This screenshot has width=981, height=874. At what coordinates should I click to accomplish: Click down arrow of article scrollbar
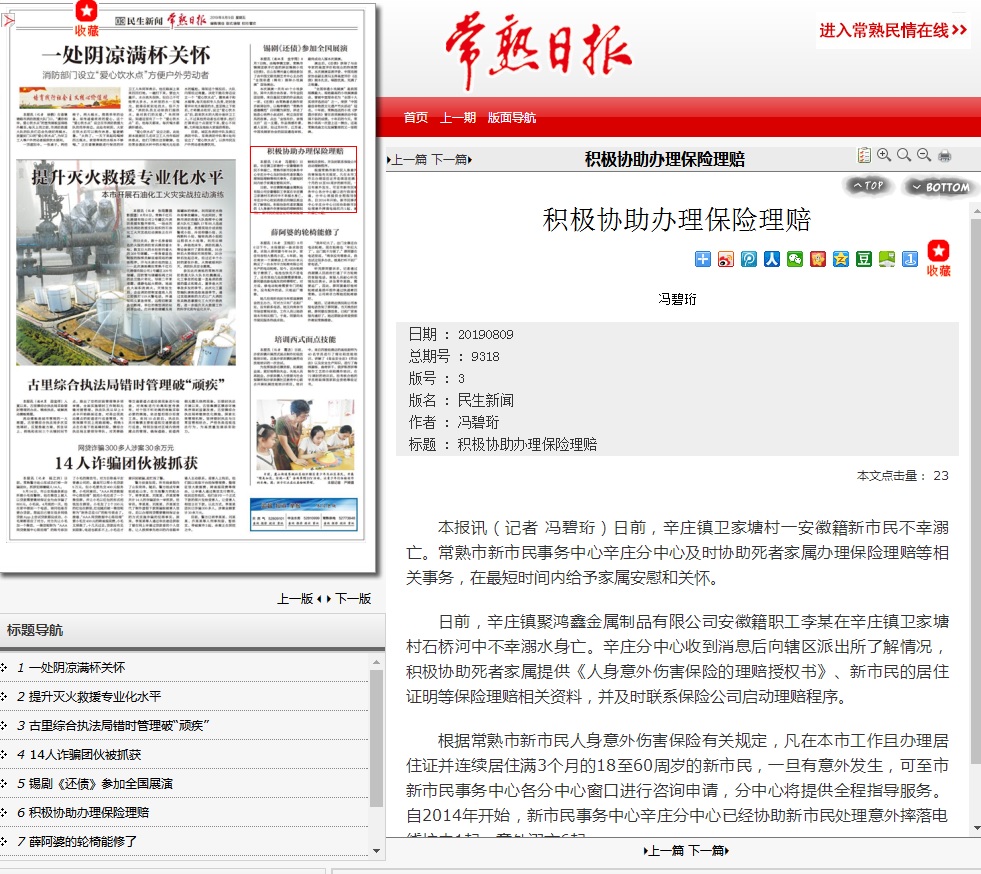[x=976, y=829]
